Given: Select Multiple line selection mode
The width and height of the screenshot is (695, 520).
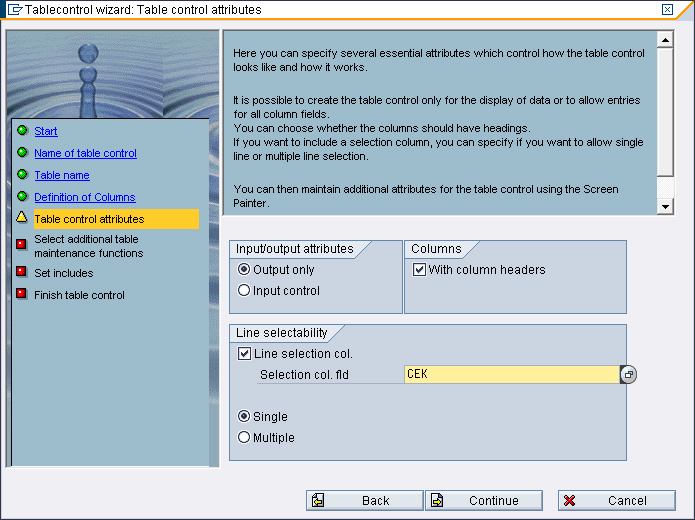Looking at the screenshot, I should tap(244, 437).
